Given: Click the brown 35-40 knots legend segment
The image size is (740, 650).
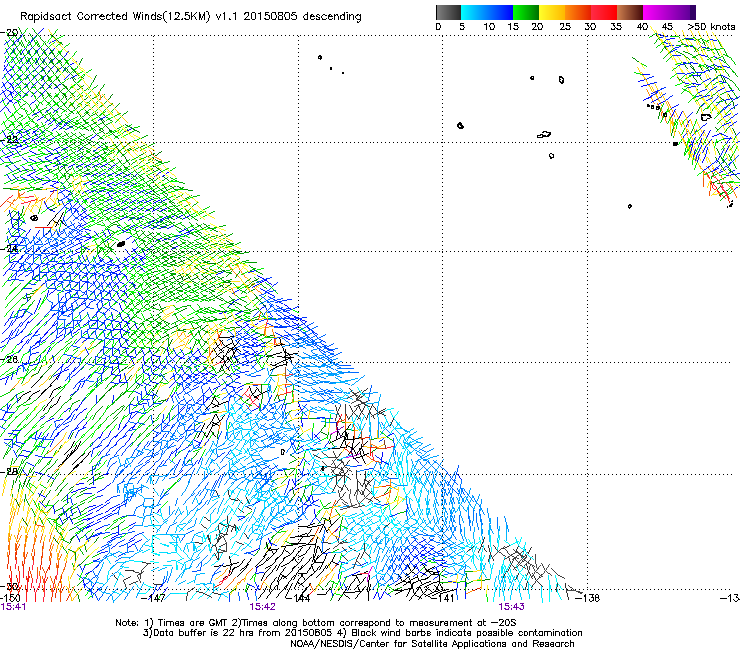Looking at the screenshot, I should click(x=630, y=12).
